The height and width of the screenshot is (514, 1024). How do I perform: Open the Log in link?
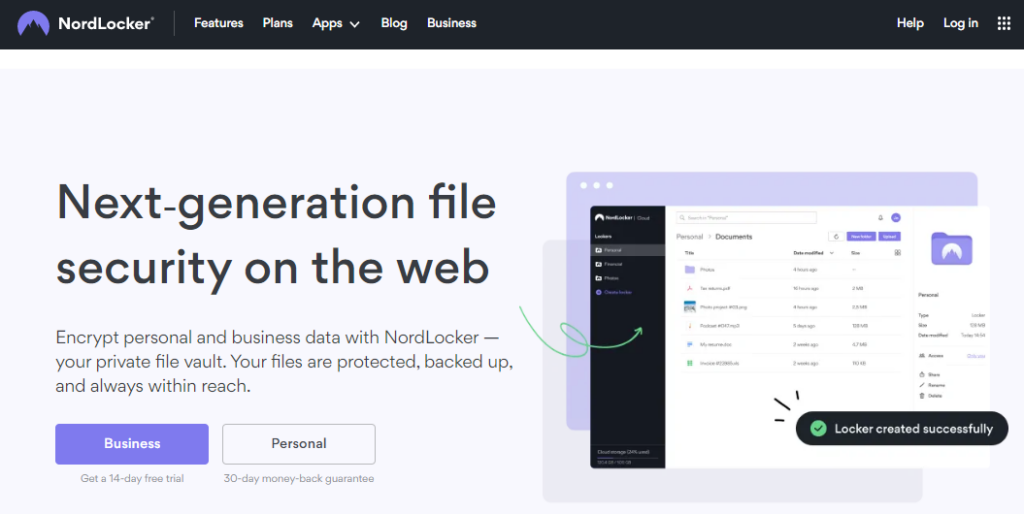[x=960, y=23]
